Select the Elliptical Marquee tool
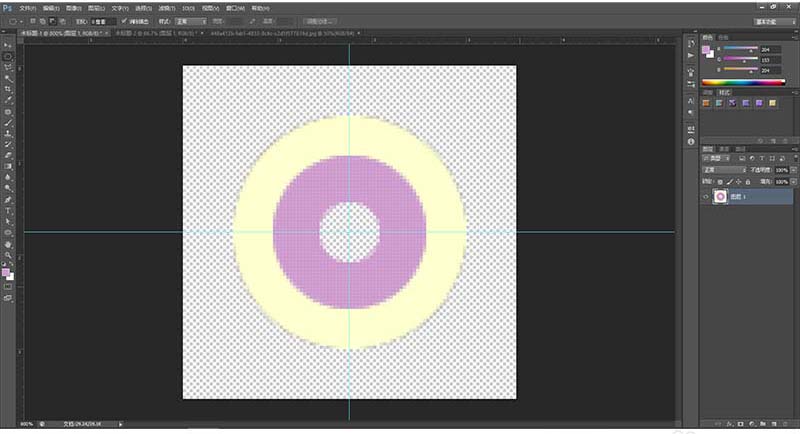Image resolution: width=800 pixels, height=434 pixels. (8, 56)
